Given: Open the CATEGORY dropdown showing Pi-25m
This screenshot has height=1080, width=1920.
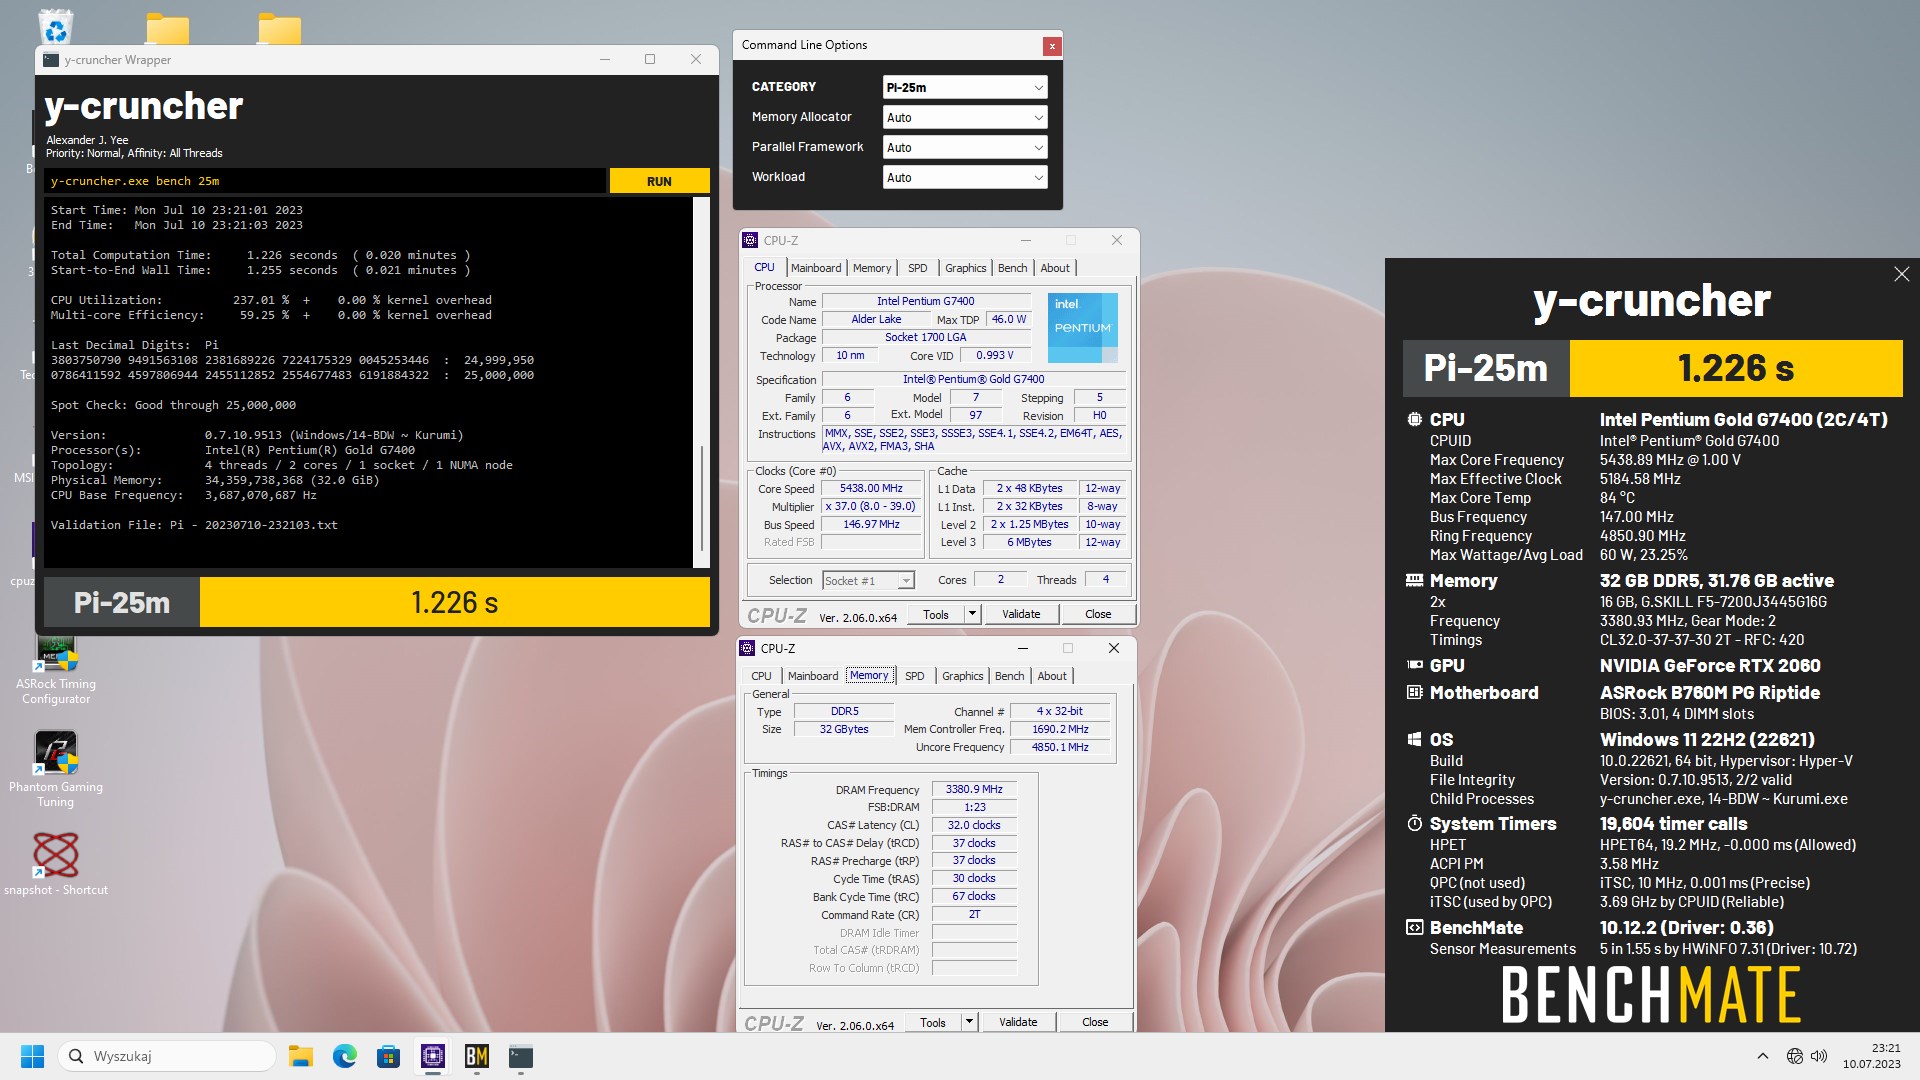Looking at the screenshot, I should [x=964, y=87].
